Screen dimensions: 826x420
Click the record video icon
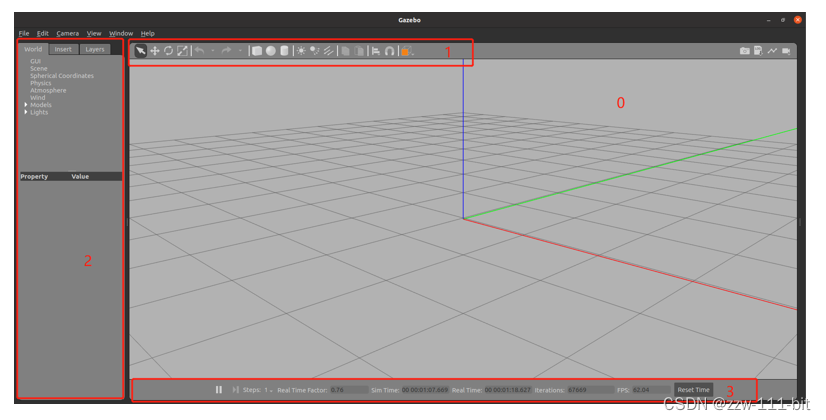pos(786,51)
